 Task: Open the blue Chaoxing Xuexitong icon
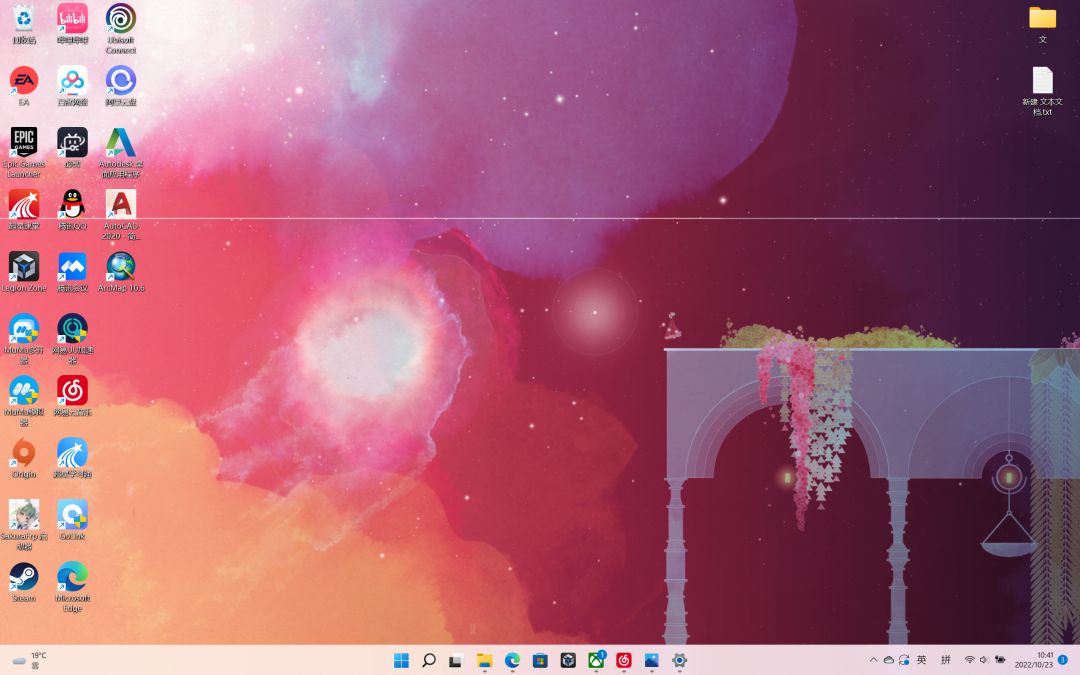(x=72, y=457)
